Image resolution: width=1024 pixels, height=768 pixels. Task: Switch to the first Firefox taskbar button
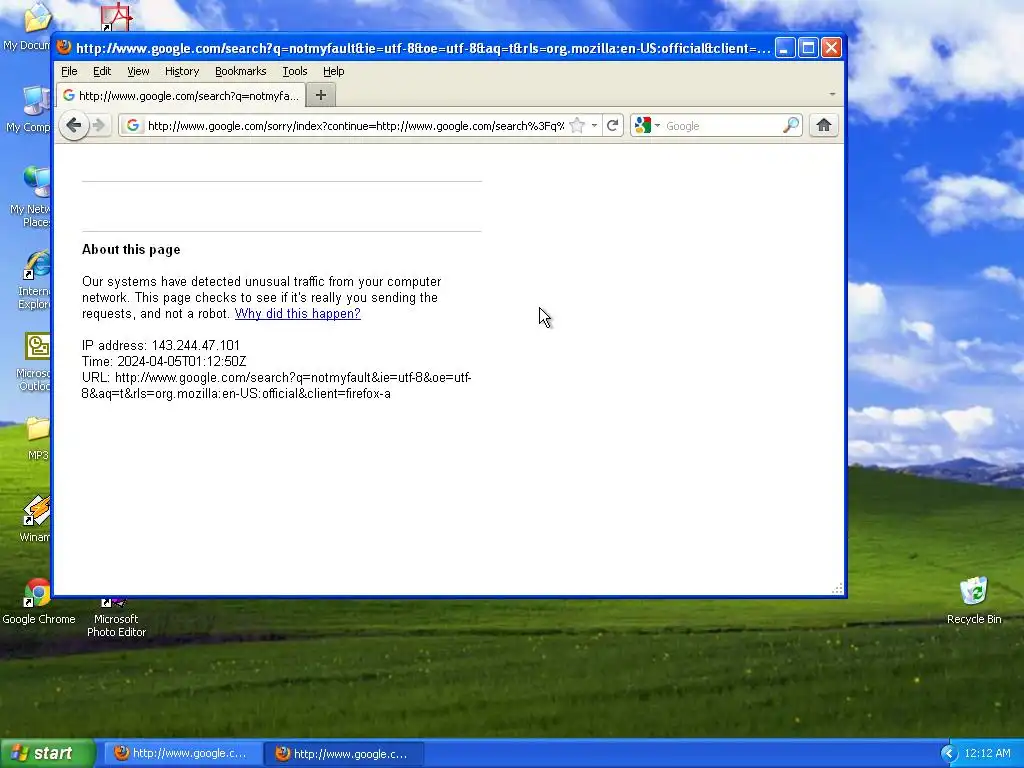pos(183,753)
